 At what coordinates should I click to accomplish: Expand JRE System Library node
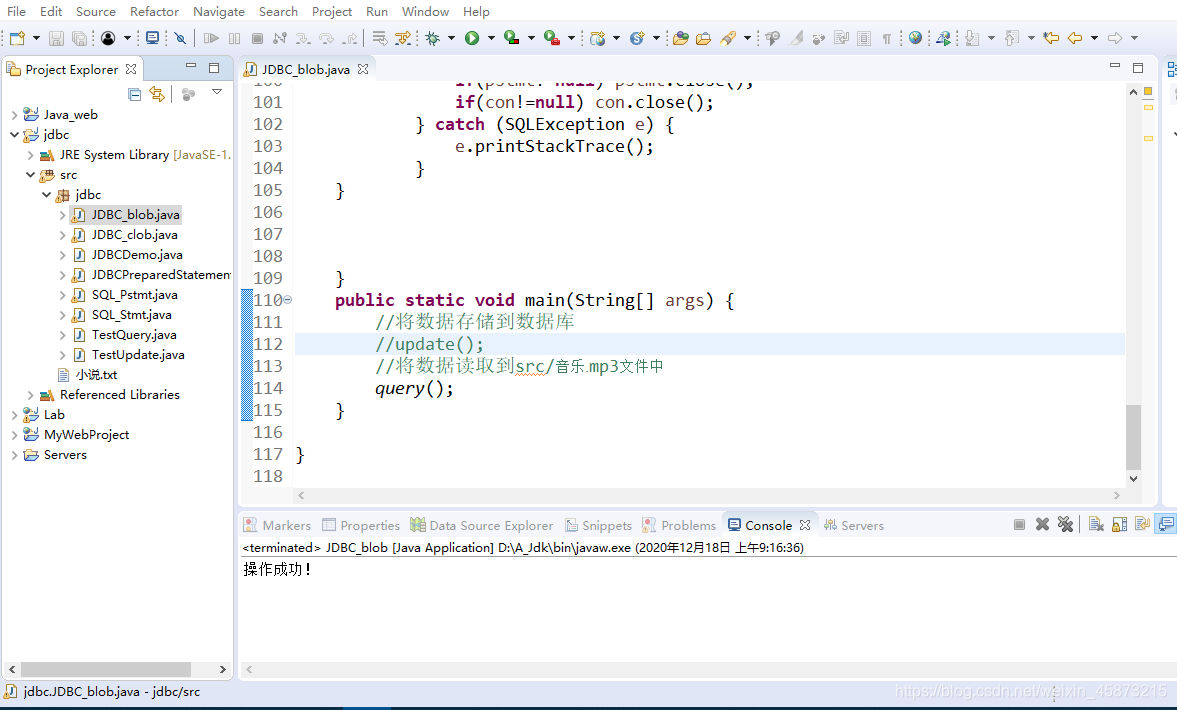click(x=30, y=155)
